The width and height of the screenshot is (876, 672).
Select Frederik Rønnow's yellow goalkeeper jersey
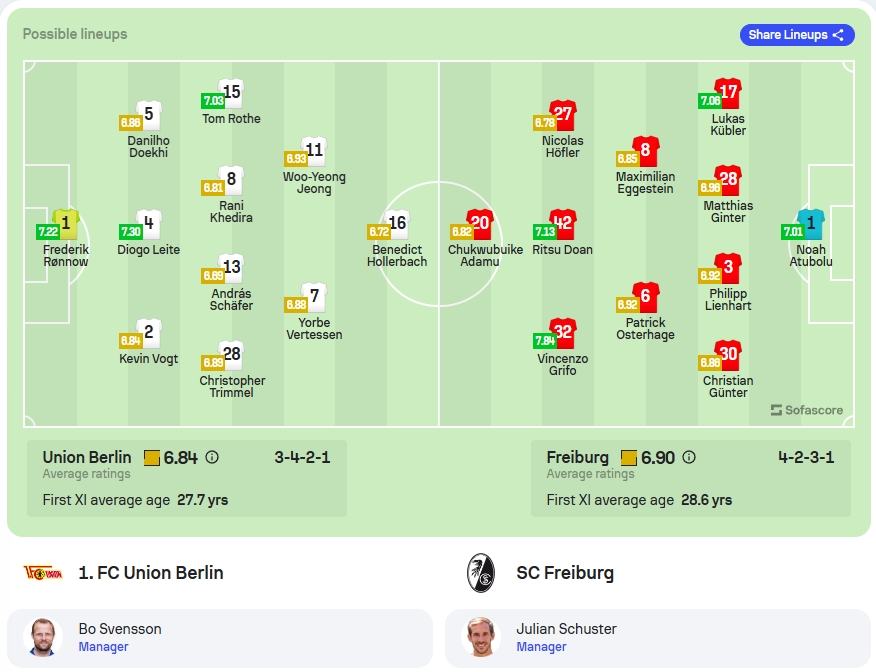[66, 223]
